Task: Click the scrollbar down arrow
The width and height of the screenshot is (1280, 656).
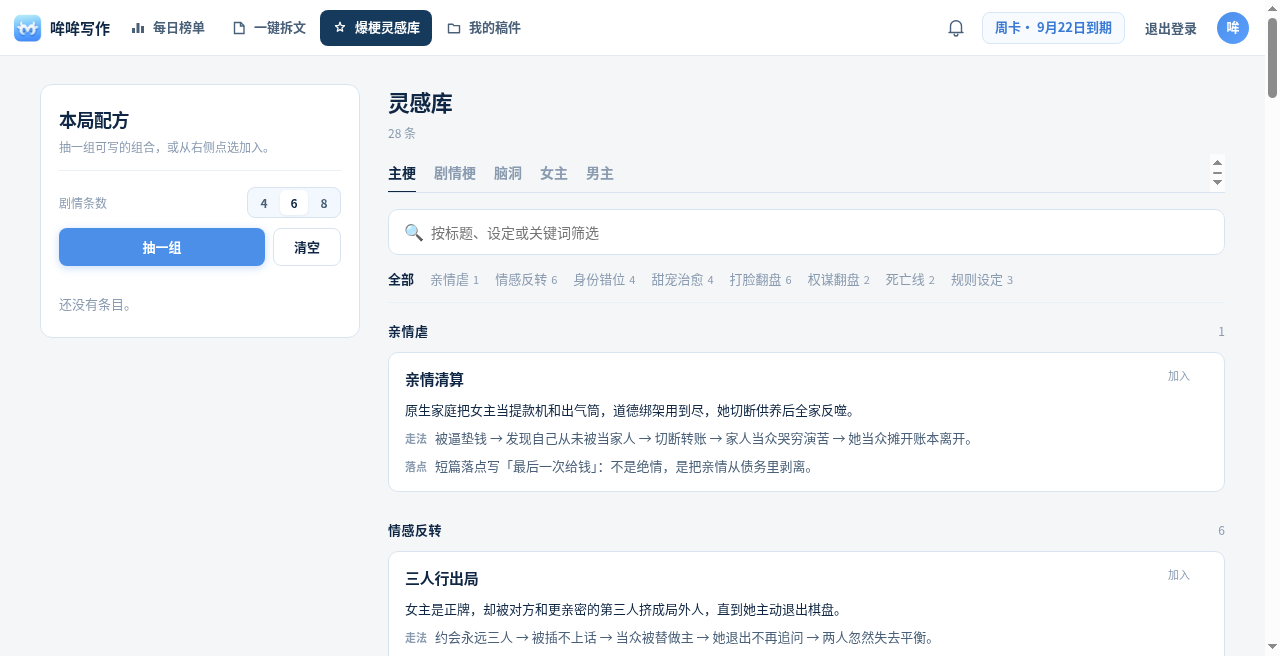Action: [x=1272, y=648]
